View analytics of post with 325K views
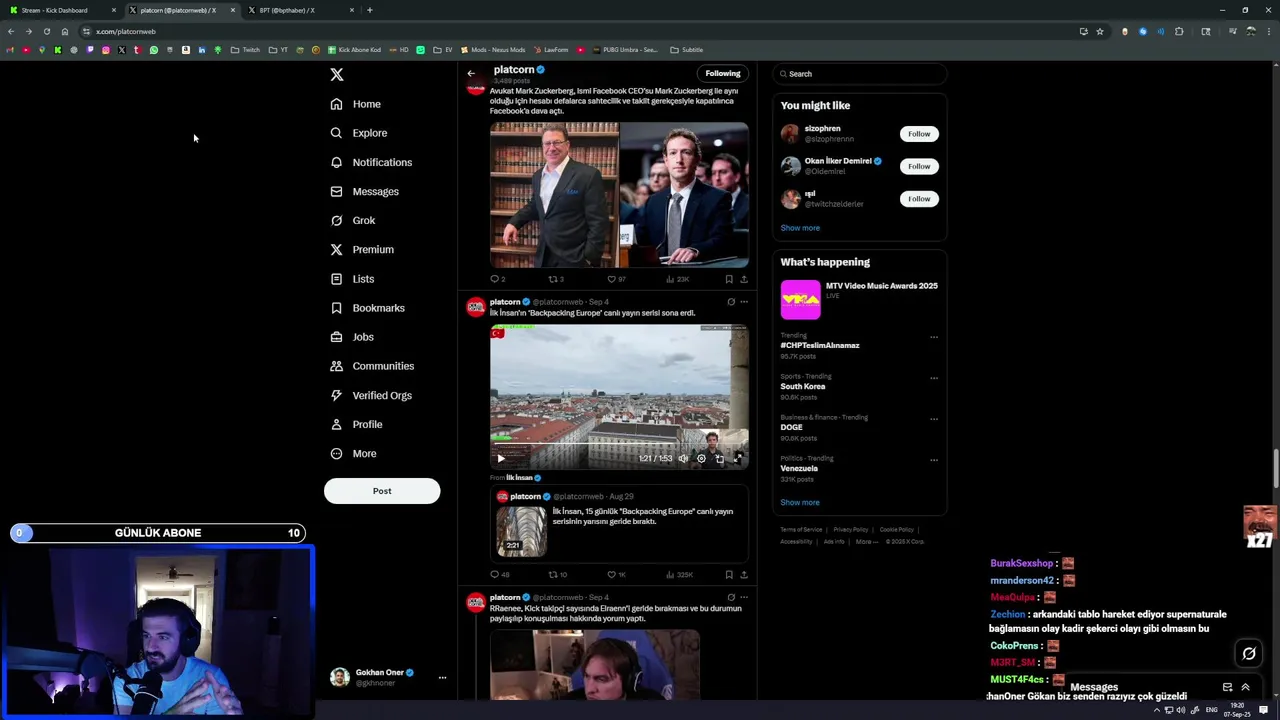The width and height of the screenshot is (1280, 720). [x=679, y=575]
